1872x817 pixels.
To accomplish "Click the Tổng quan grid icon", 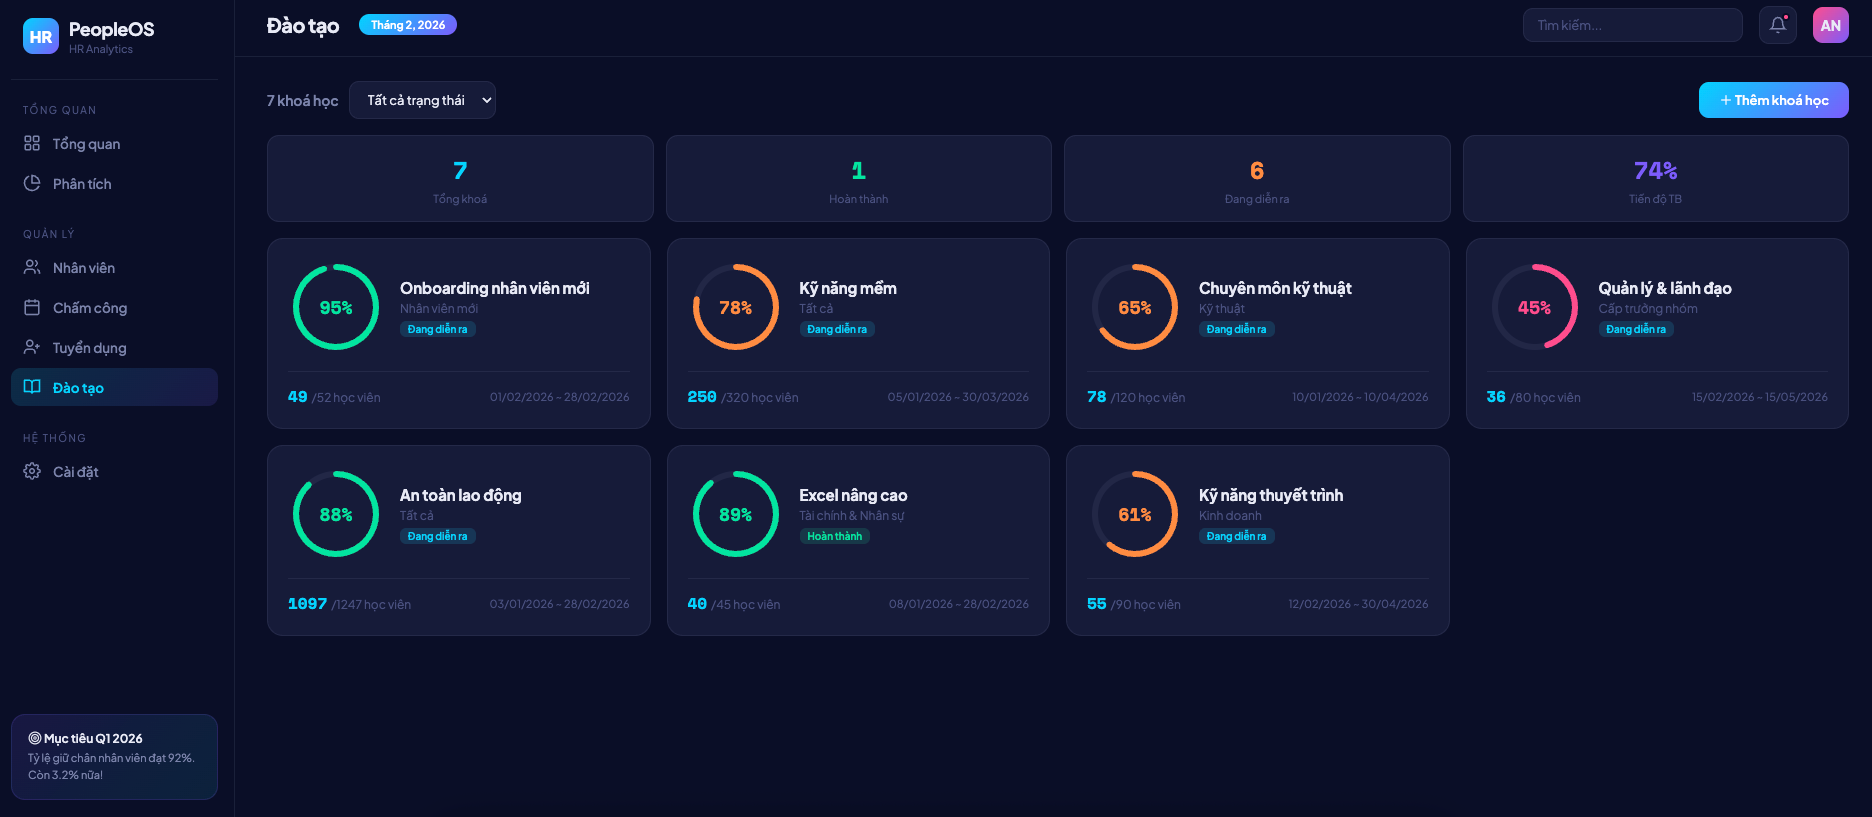I will (32, 144).
